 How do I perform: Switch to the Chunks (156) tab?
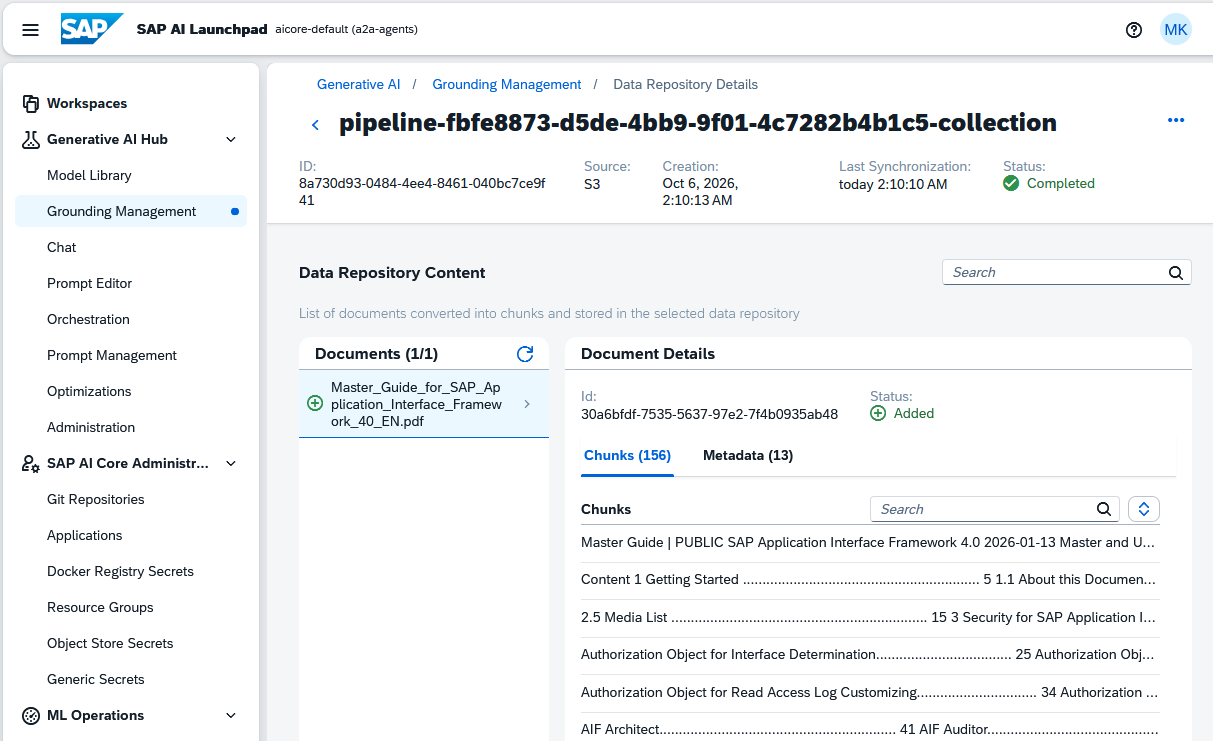(x=627, y=455)
